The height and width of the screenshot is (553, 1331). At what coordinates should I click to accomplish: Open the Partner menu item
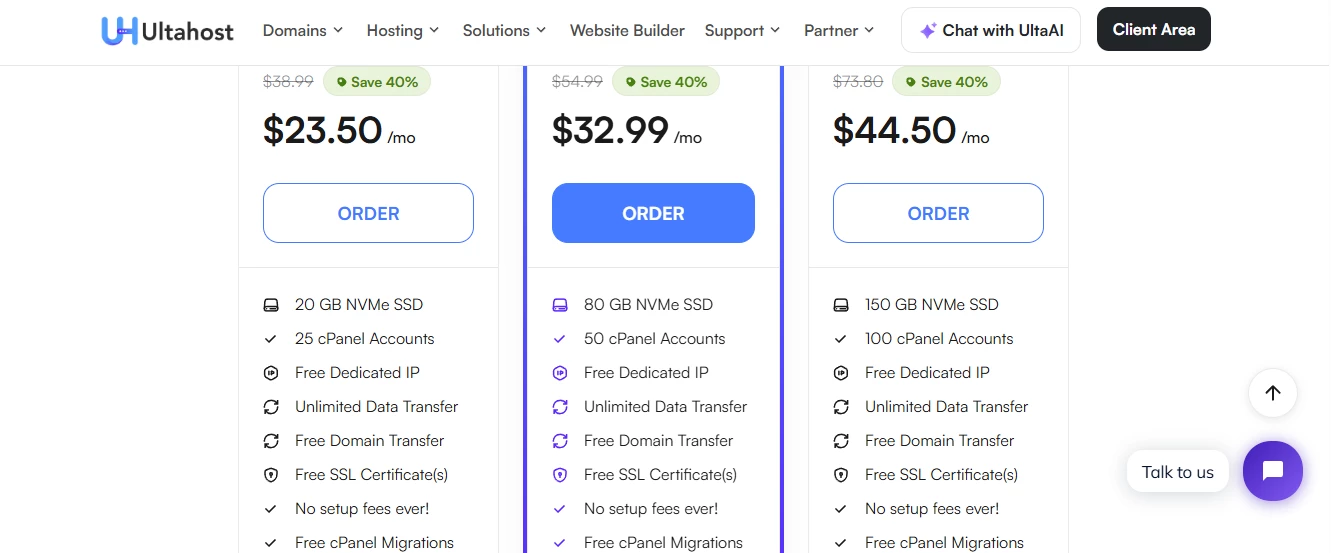tap(839, 30)
